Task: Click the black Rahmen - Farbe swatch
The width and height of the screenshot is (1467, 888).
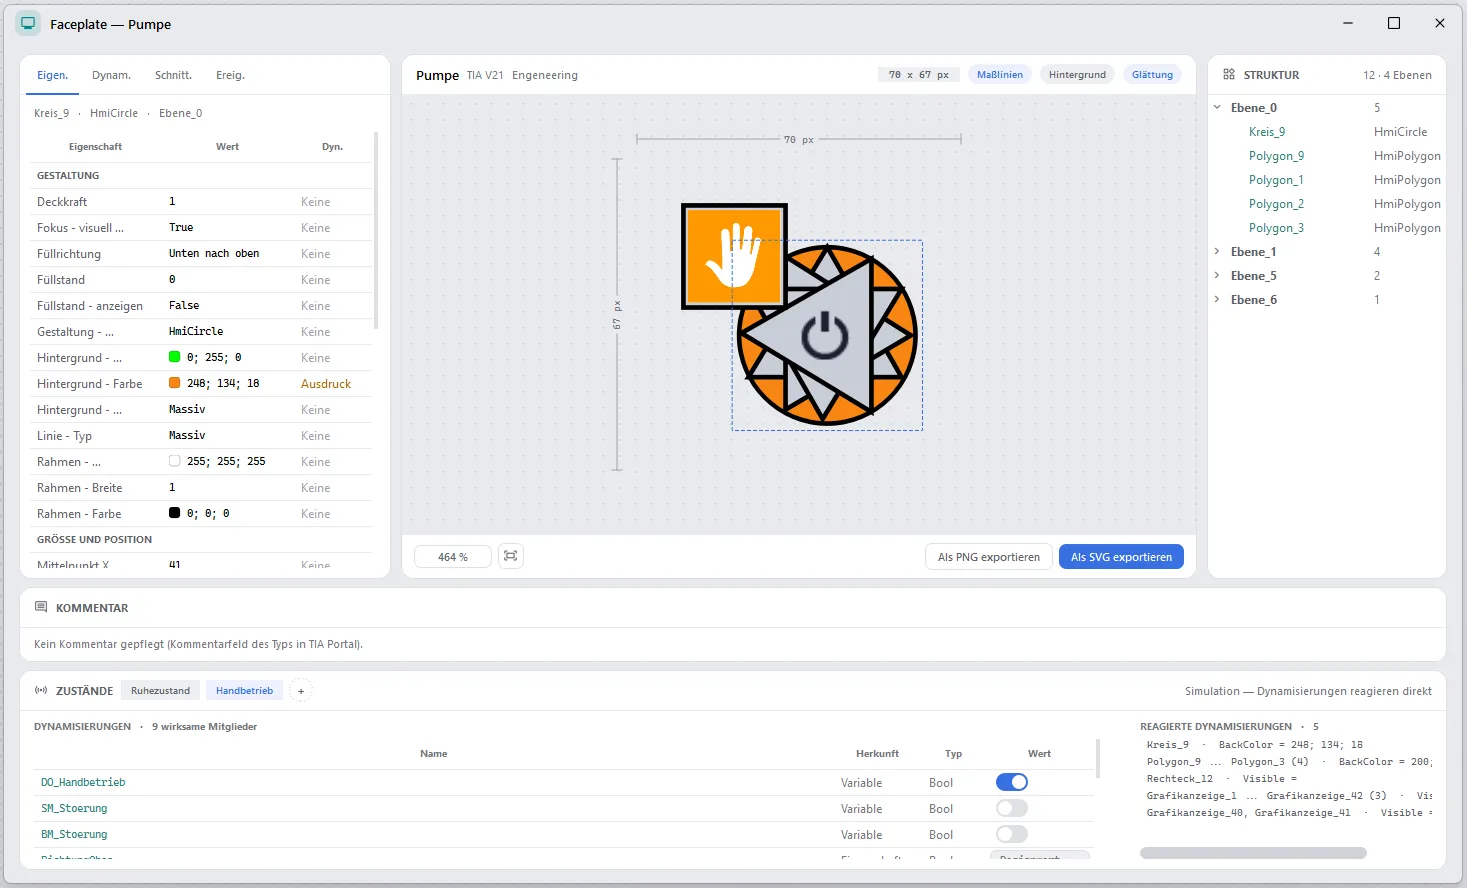Action: tap(175, 513)
